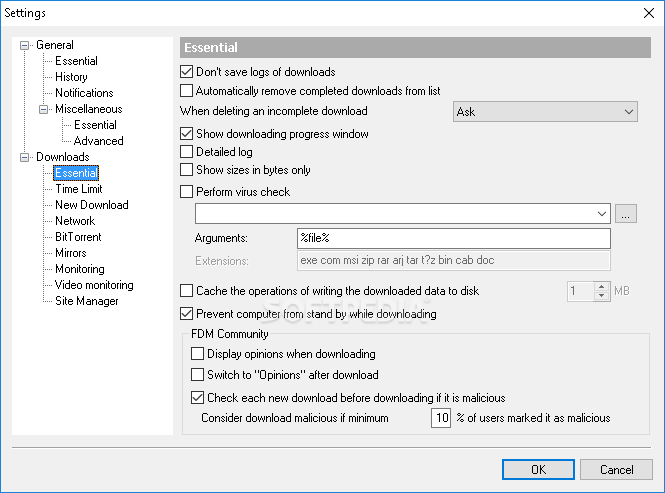Open the New Download page
The height and width of the screenshot is (493, 665).
pos(92,205)
